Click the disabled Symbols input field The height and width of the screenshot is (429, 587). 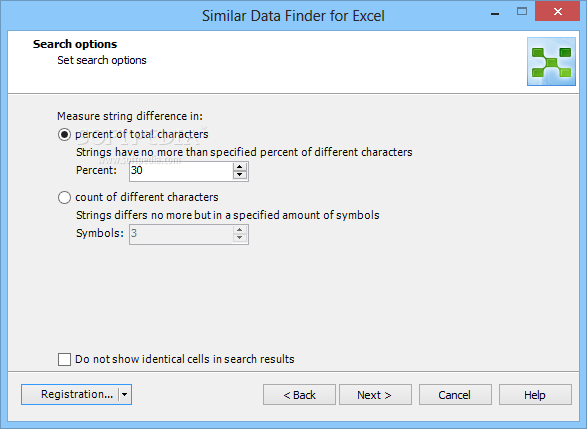click(x=182, y=234)
